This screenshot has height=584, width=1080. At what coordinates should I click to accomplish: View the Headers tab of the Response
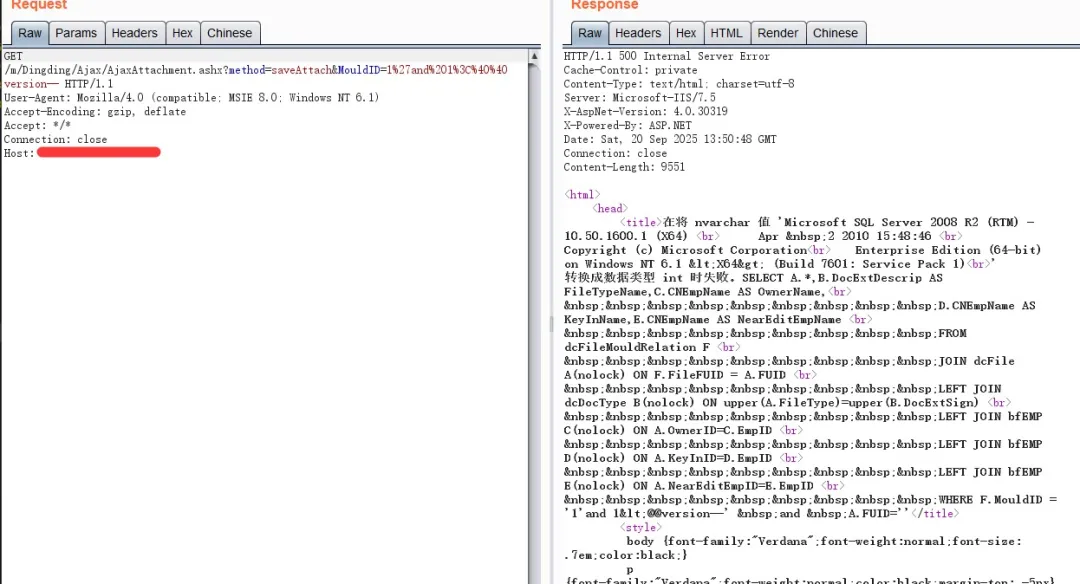coord(638,33)
